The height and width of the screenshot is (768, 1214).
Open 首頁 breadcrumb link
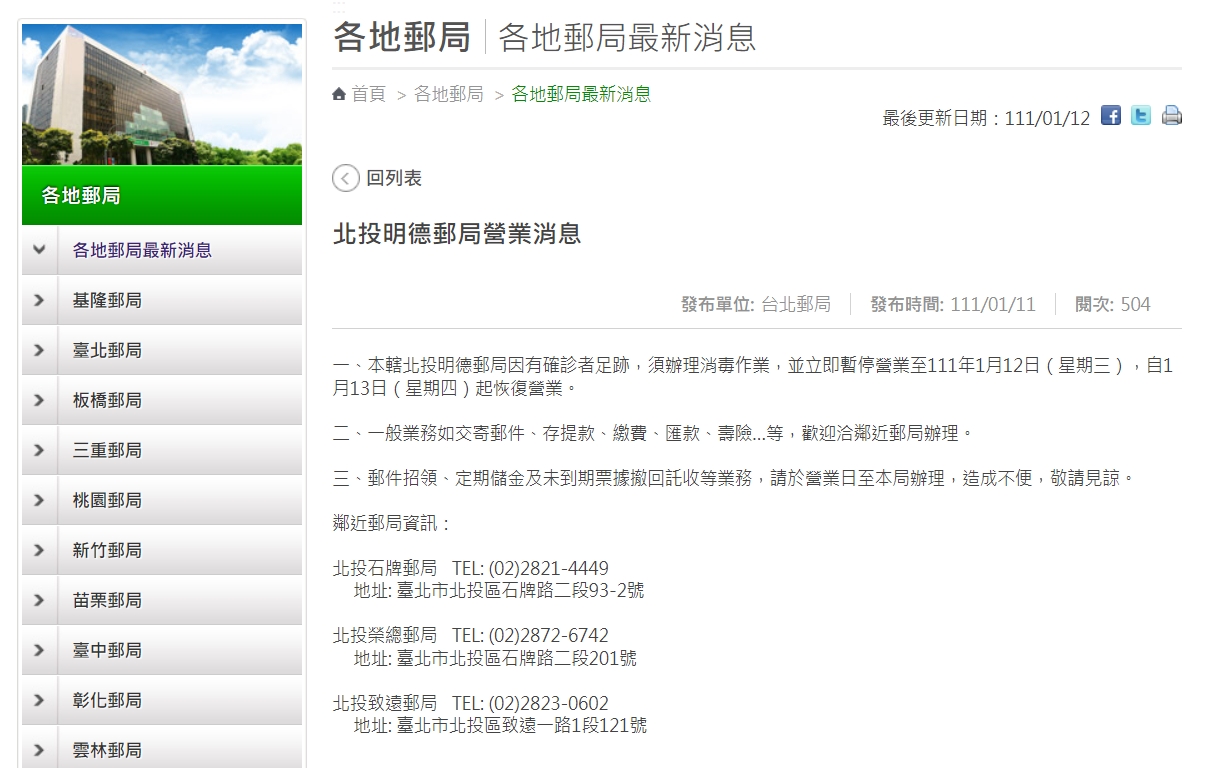coord(368,94)
